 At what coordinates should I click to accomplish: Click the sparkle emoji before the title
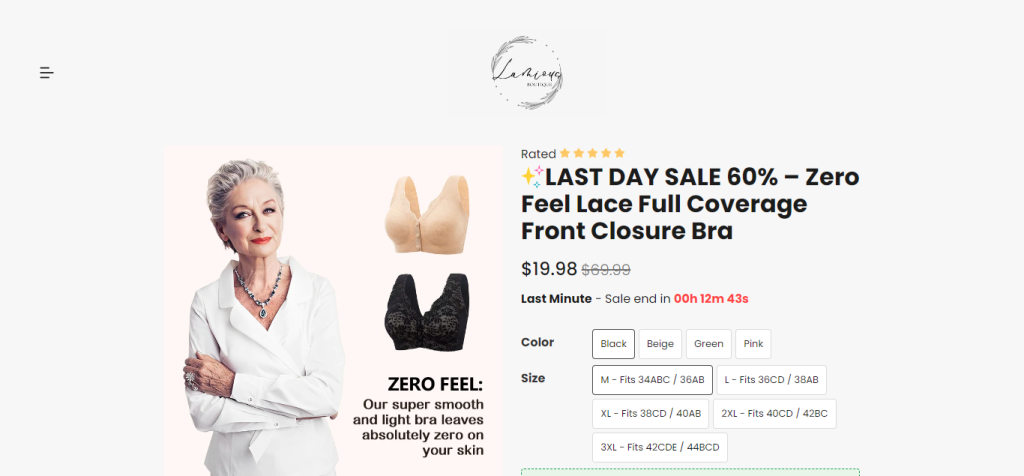click(x=532, y=177)
